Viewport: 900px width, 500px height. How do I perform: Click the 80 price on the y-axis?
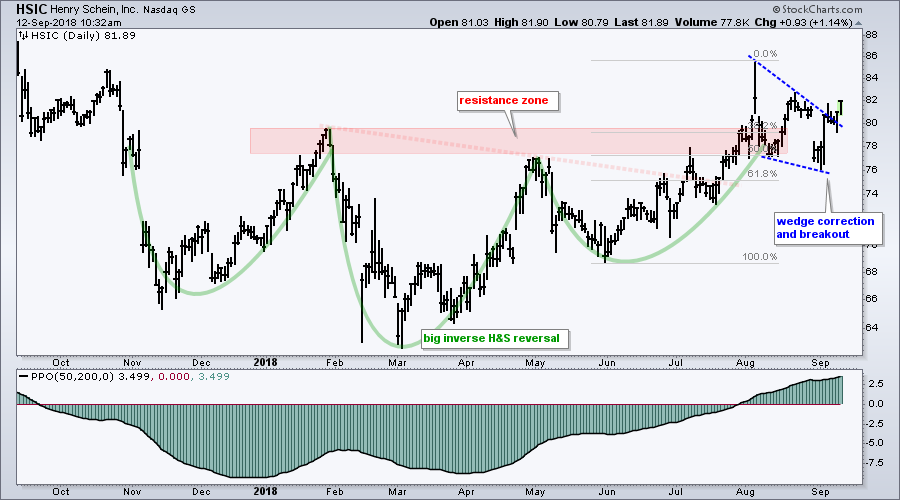click(x=871, y=122)
